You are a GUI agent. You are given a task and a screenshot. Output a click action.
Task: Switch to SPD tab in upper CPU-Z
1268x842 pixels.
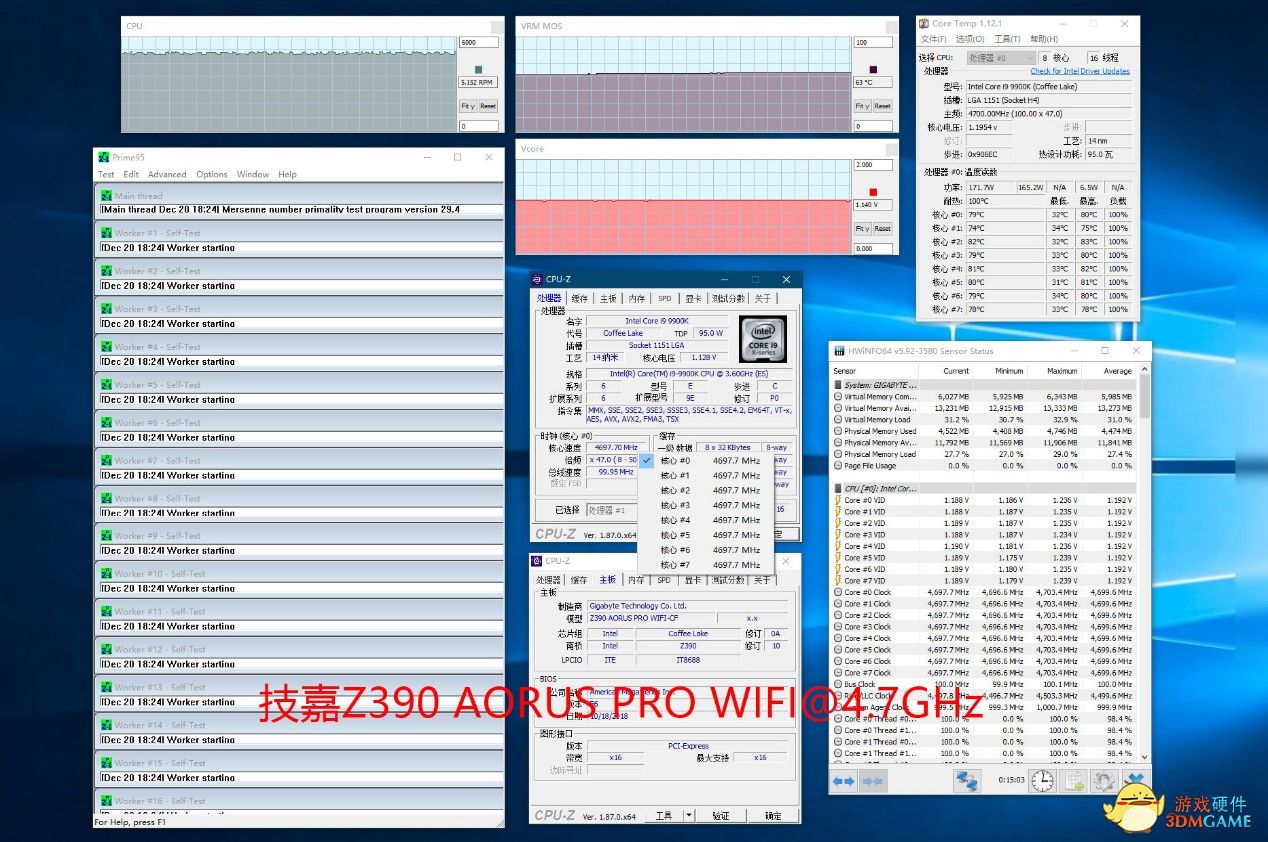[664, 298]
